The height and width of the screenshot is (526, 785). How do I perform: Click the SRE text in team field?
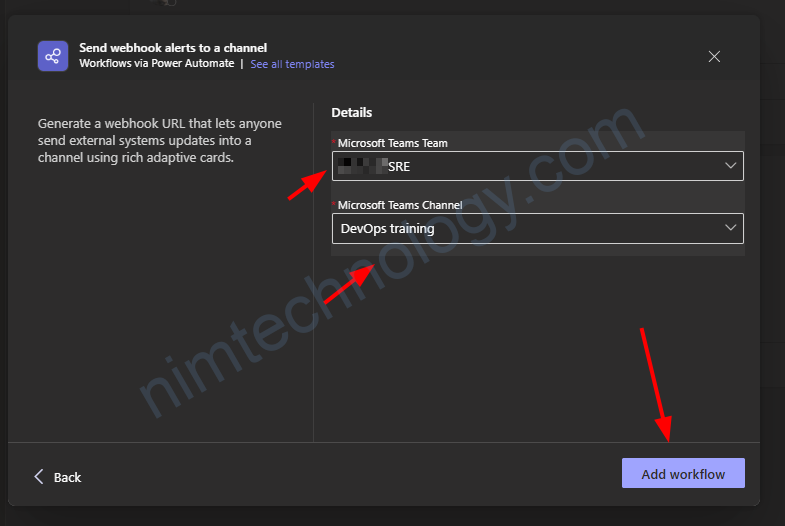[399, 167]
